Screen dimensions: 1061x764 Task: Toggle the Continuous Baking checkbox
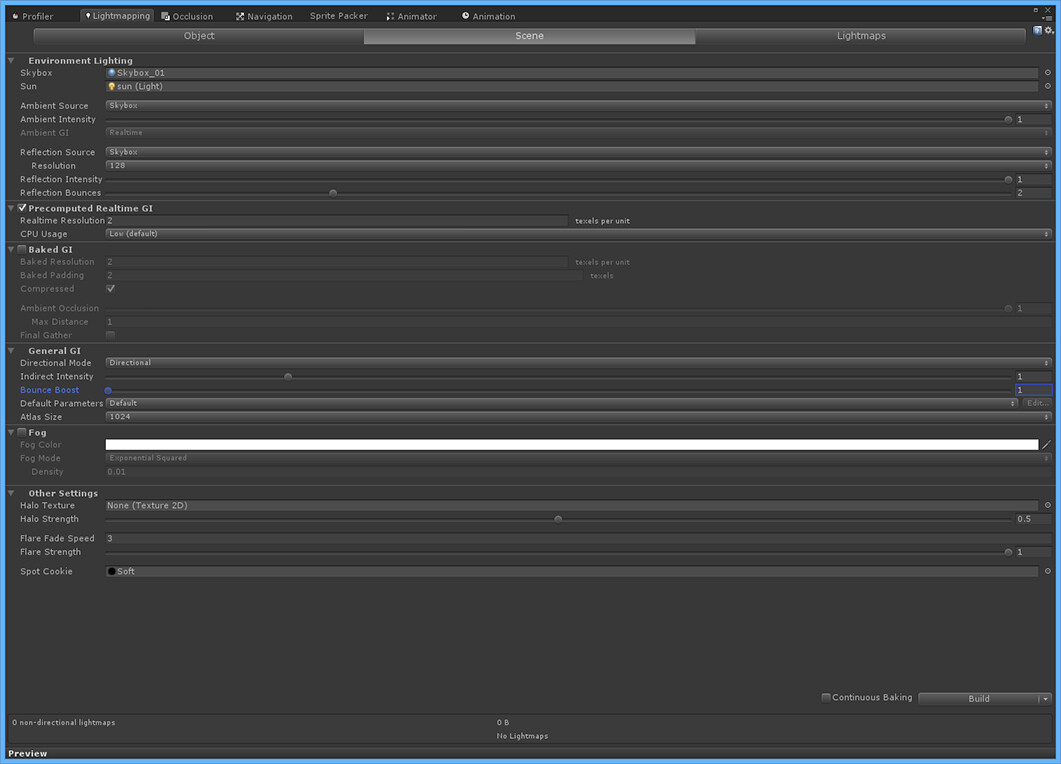(826, 697)
